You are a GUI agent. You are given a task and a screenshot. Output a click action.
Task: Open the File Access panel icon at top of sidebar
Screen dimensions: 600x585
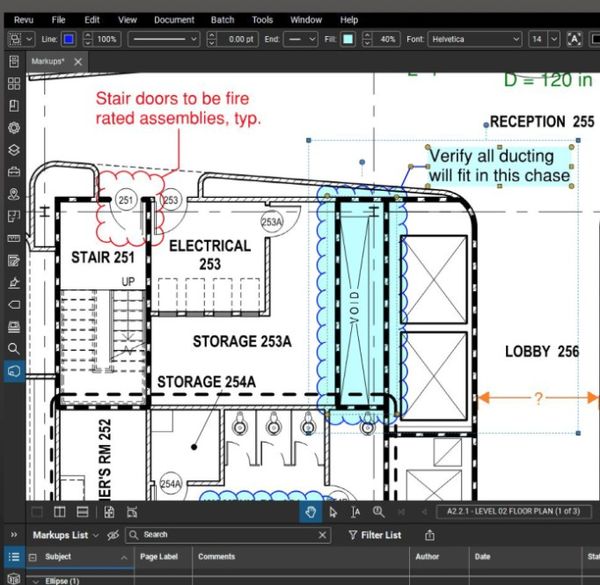click(14, 61)
